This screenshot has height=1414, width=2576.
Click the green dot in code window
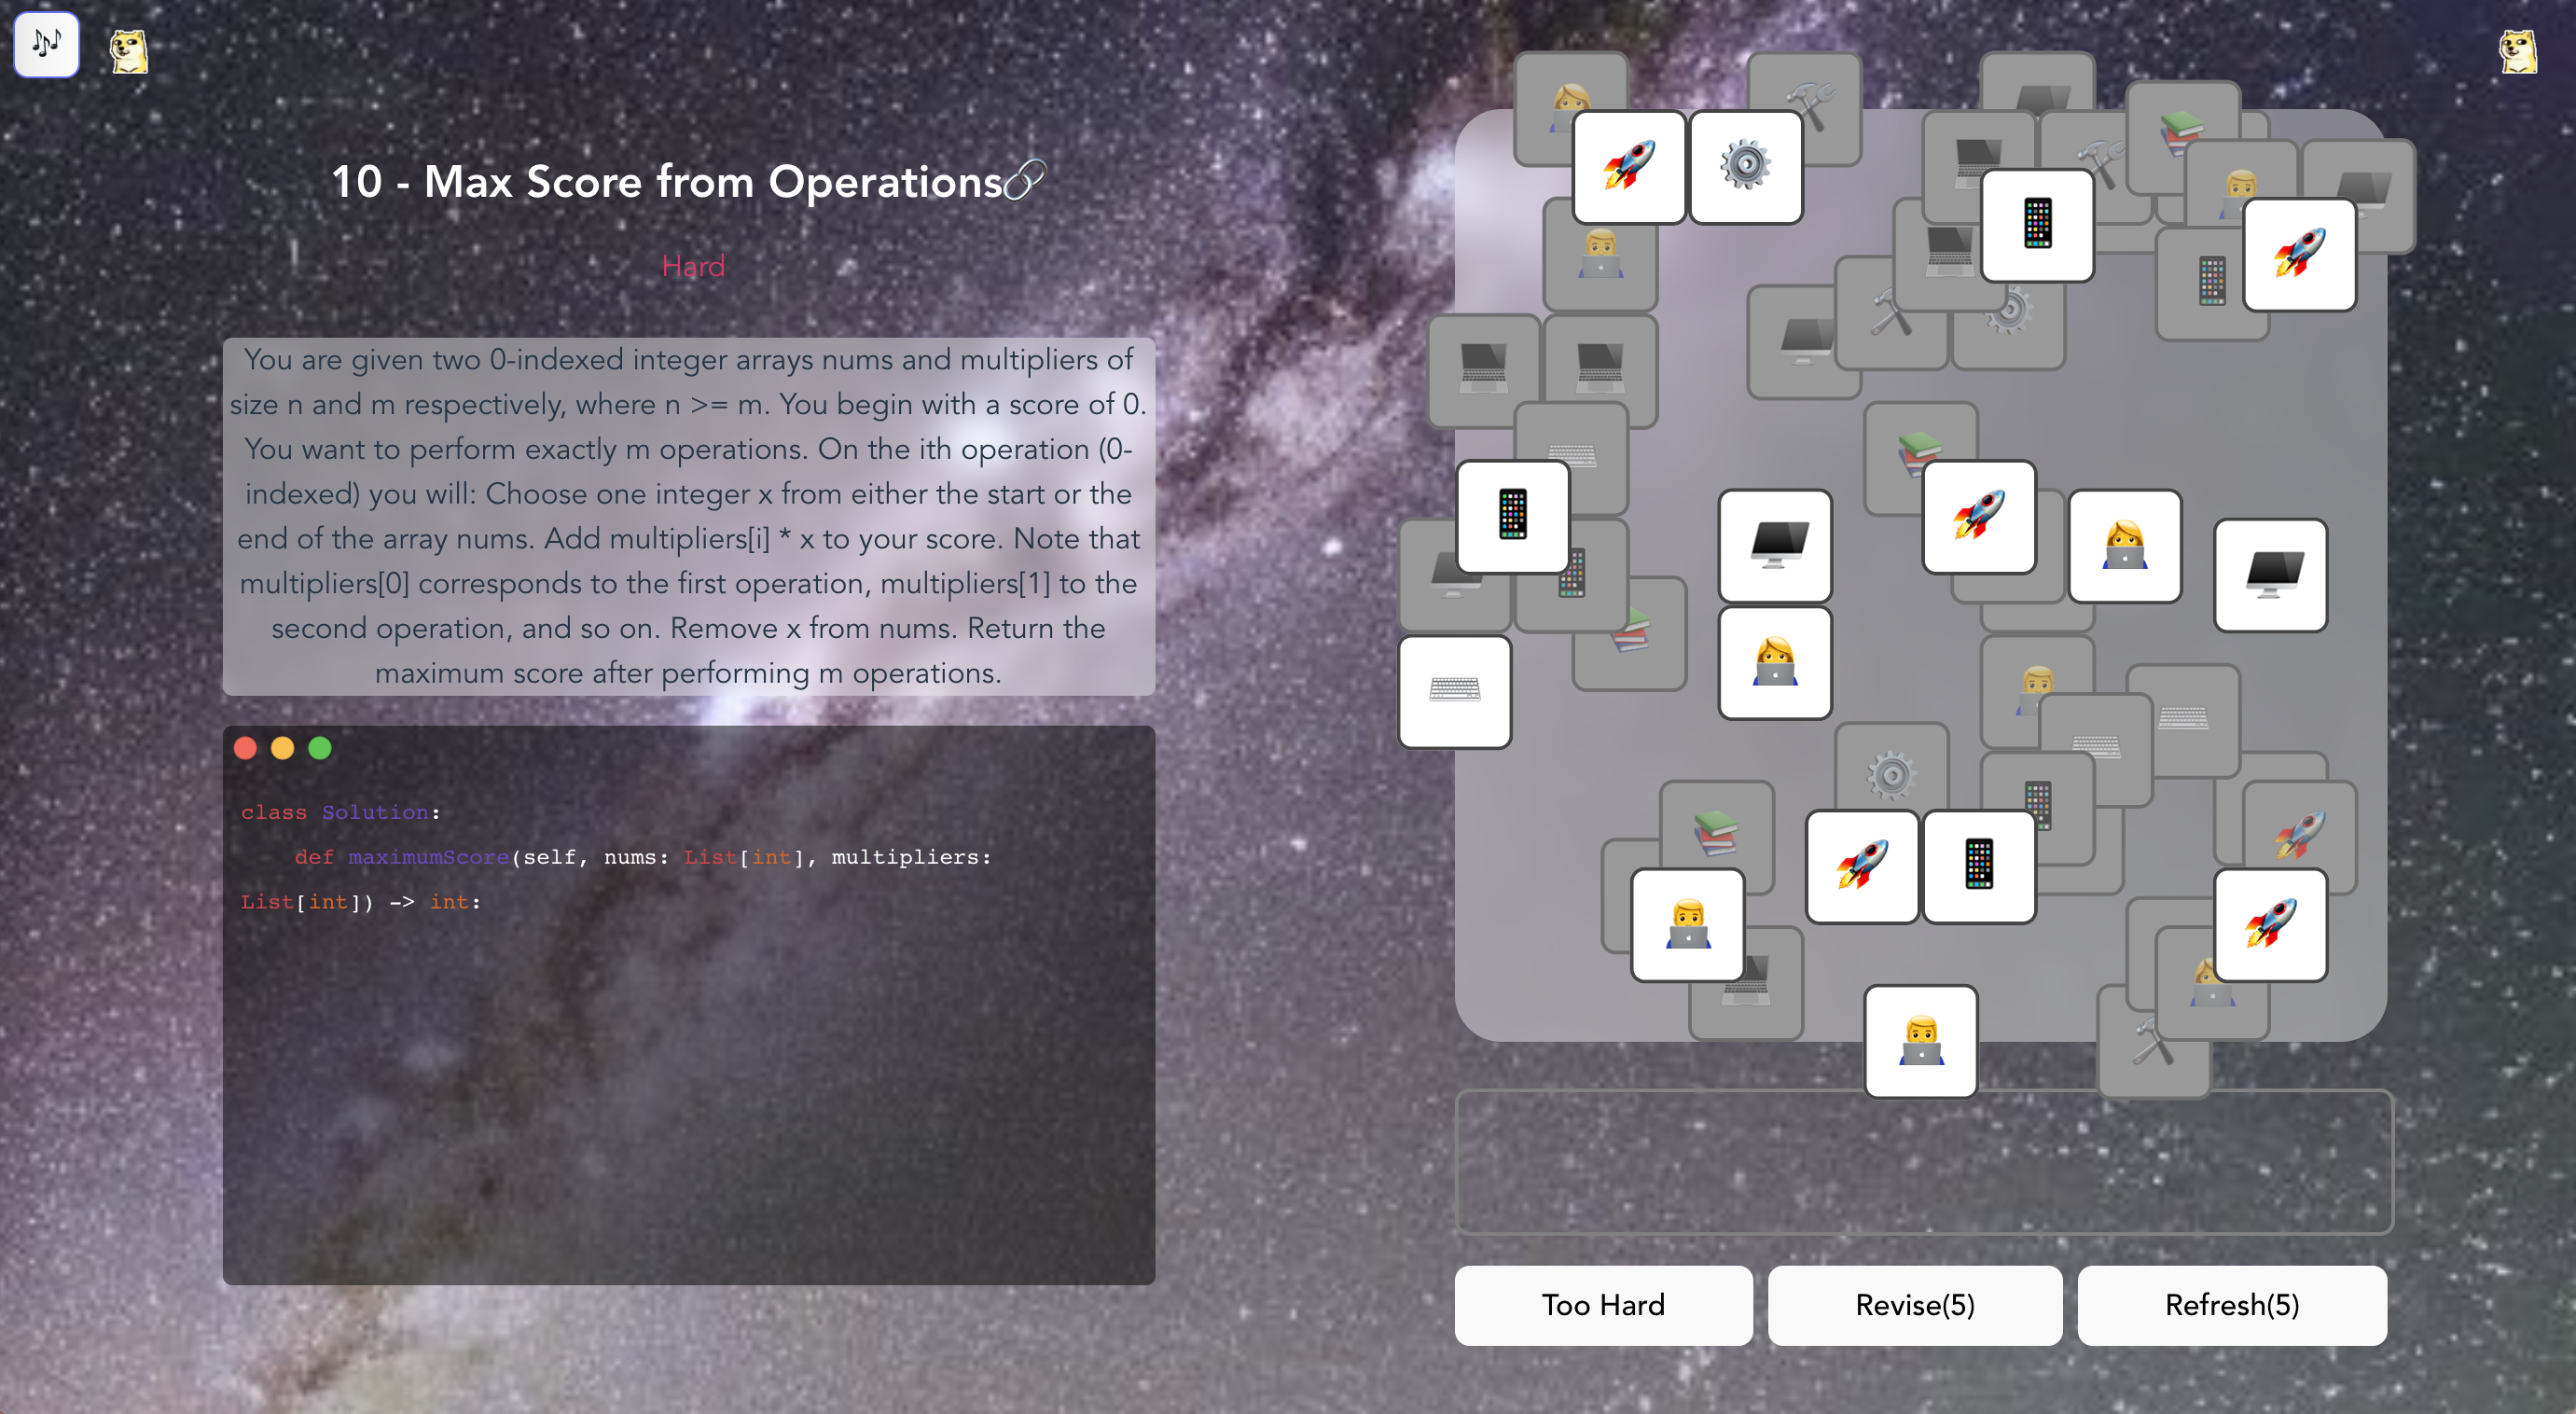[320, 748]
